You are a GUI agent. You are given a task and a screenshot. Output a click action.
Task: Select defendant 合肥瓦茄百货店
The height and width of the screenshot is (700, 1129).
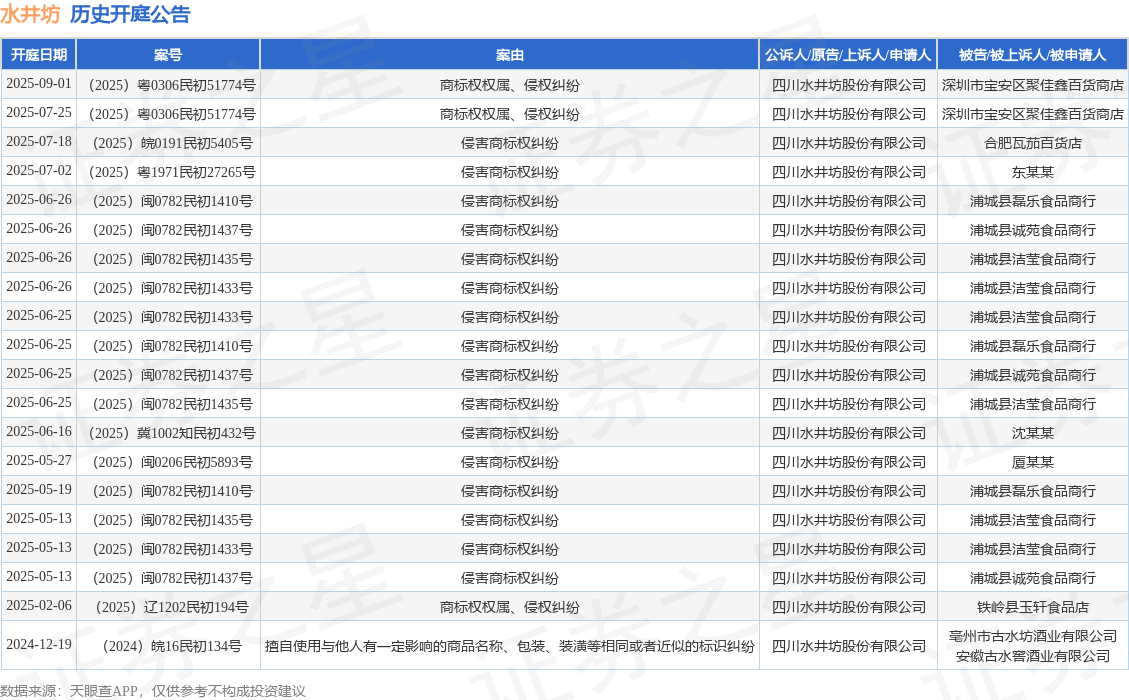coord(1033,143)
